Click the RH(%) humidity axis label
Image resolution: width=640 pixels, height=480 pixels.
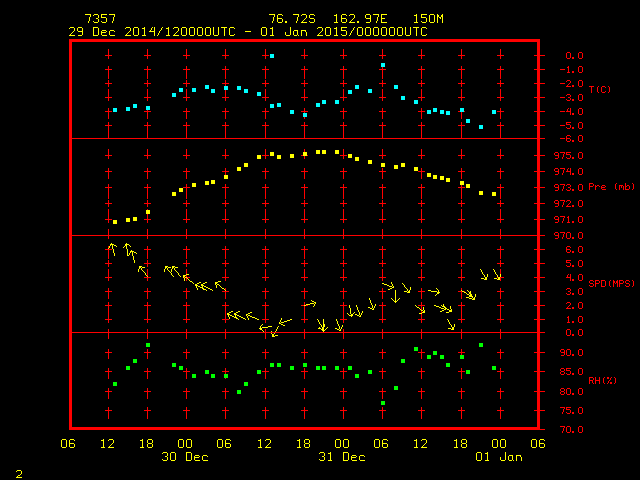[x=602, y=381]
